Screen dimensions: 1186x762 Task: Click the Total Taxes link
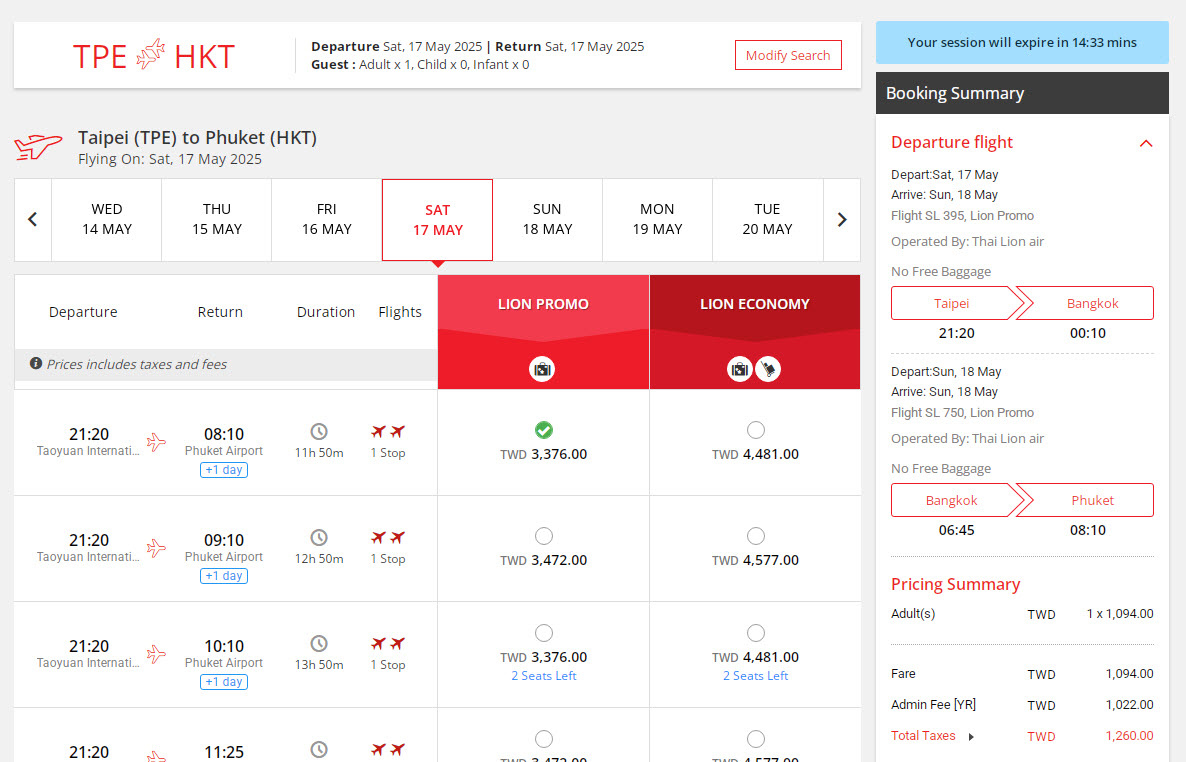[923, 736]
